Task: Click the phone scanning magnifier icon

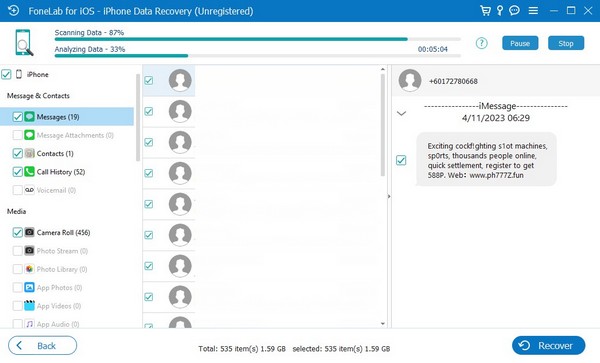Action: click(24, 43)
